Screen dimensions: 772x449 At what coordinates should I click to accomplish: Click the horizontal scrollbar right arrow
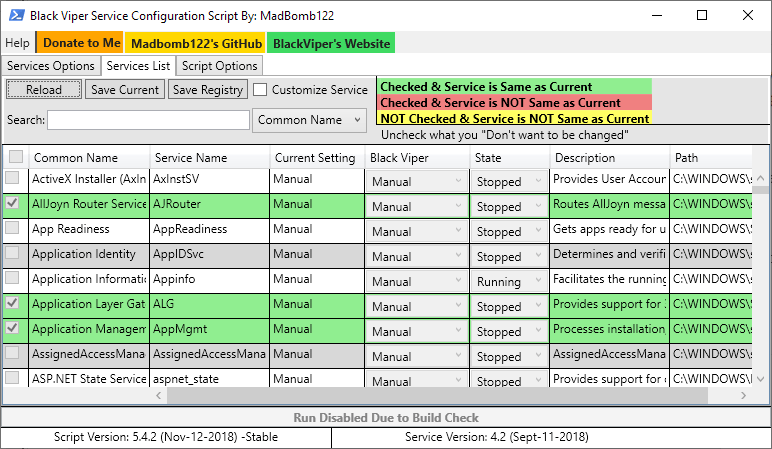[742, 396]
